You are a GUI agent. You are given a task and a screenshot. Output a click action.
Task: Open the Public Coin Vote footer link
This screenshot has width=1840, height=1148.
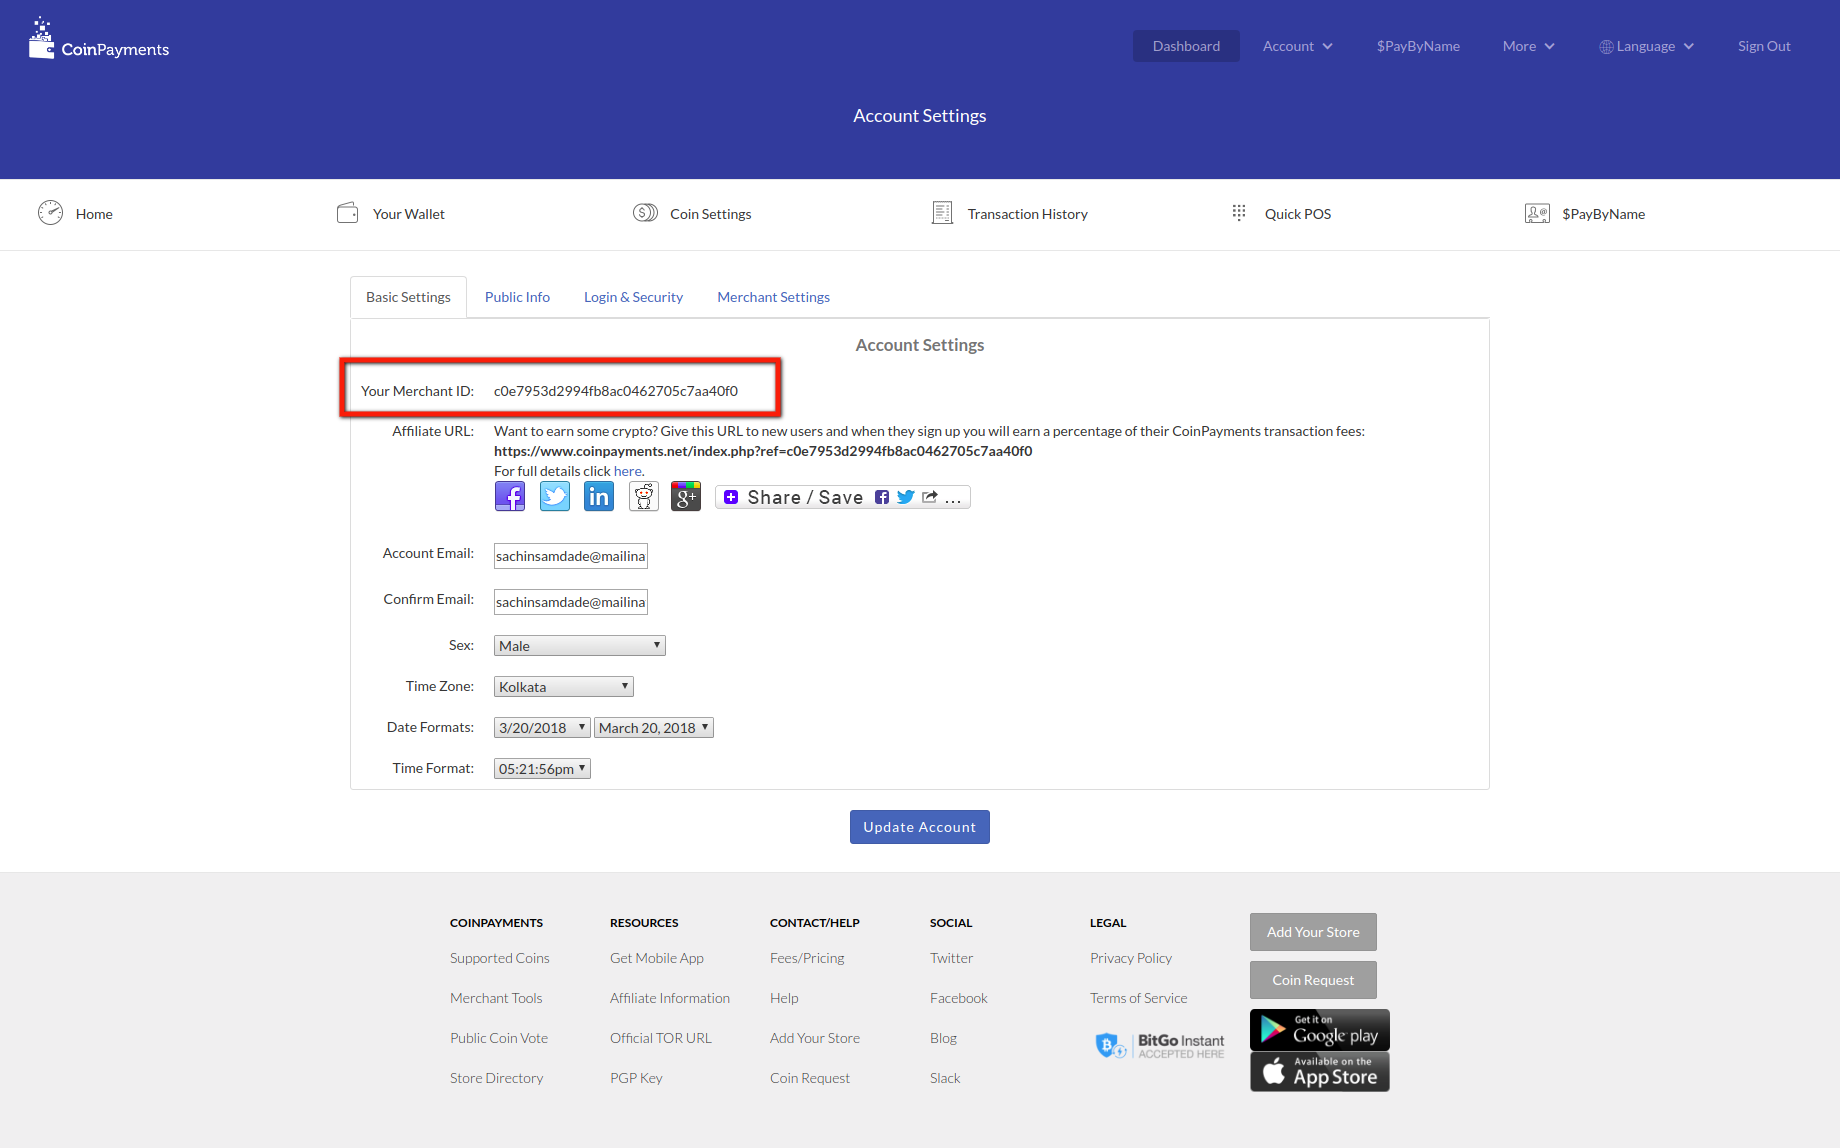[499, 1038]
